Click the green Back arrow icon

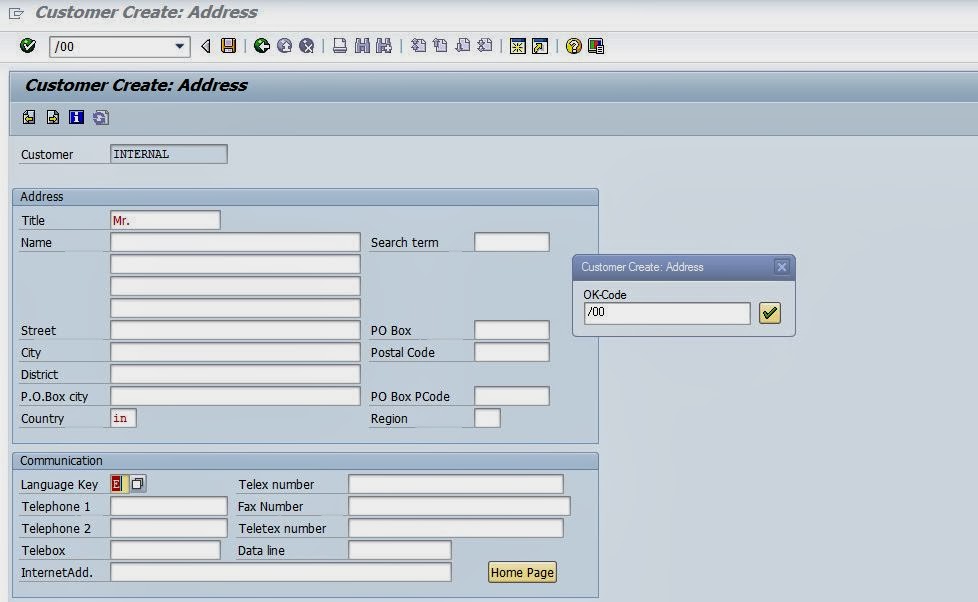click(x=262, y=46)
